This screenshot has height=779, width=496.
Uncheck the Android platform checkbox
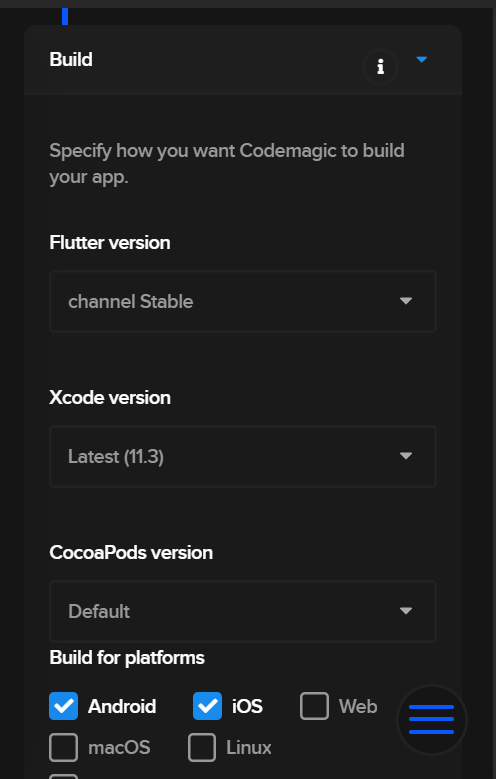(x=64, y=706)
